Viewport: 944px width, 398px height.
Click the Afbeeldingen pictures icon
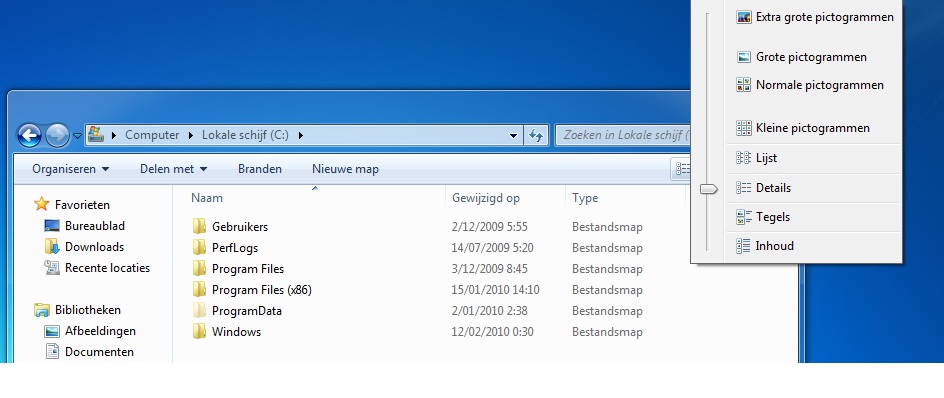pyautogui.click(x=52, y=331)
